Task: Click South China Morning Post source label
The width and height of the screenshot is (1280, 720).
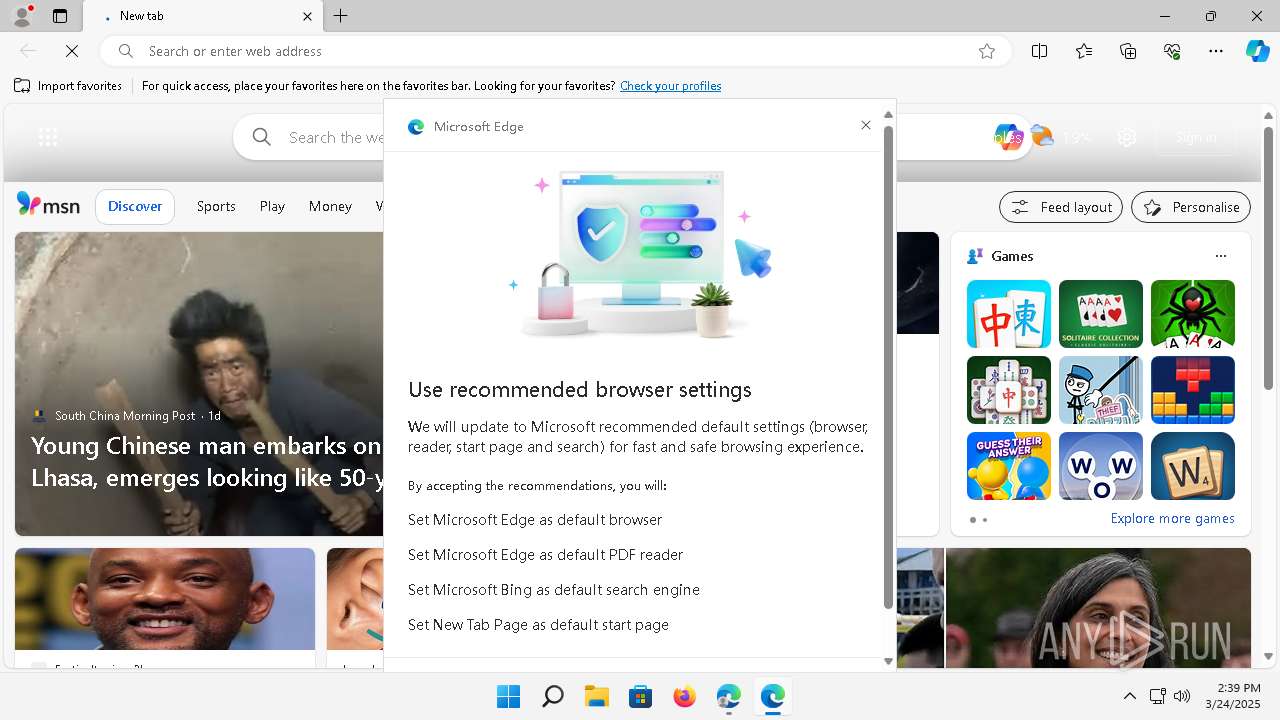Action: [x=125, y=415]
